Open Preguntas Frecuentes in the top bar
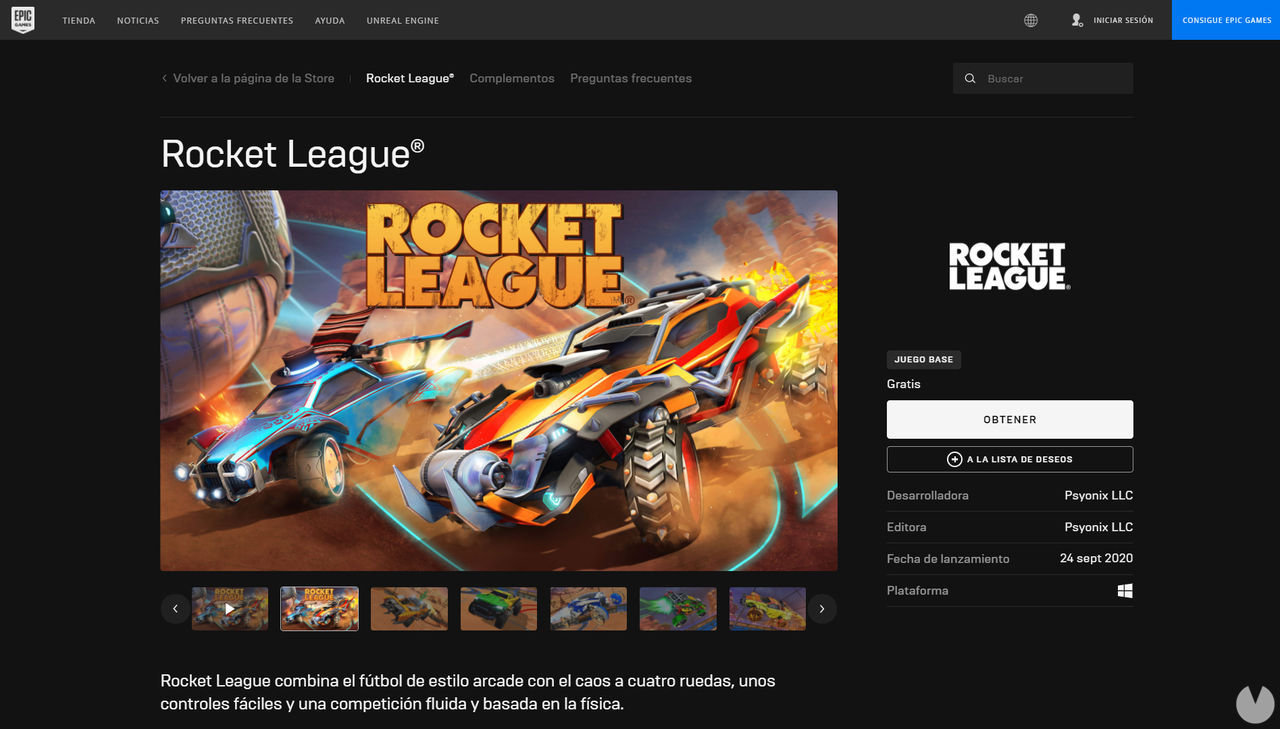 tap(237, 20)
